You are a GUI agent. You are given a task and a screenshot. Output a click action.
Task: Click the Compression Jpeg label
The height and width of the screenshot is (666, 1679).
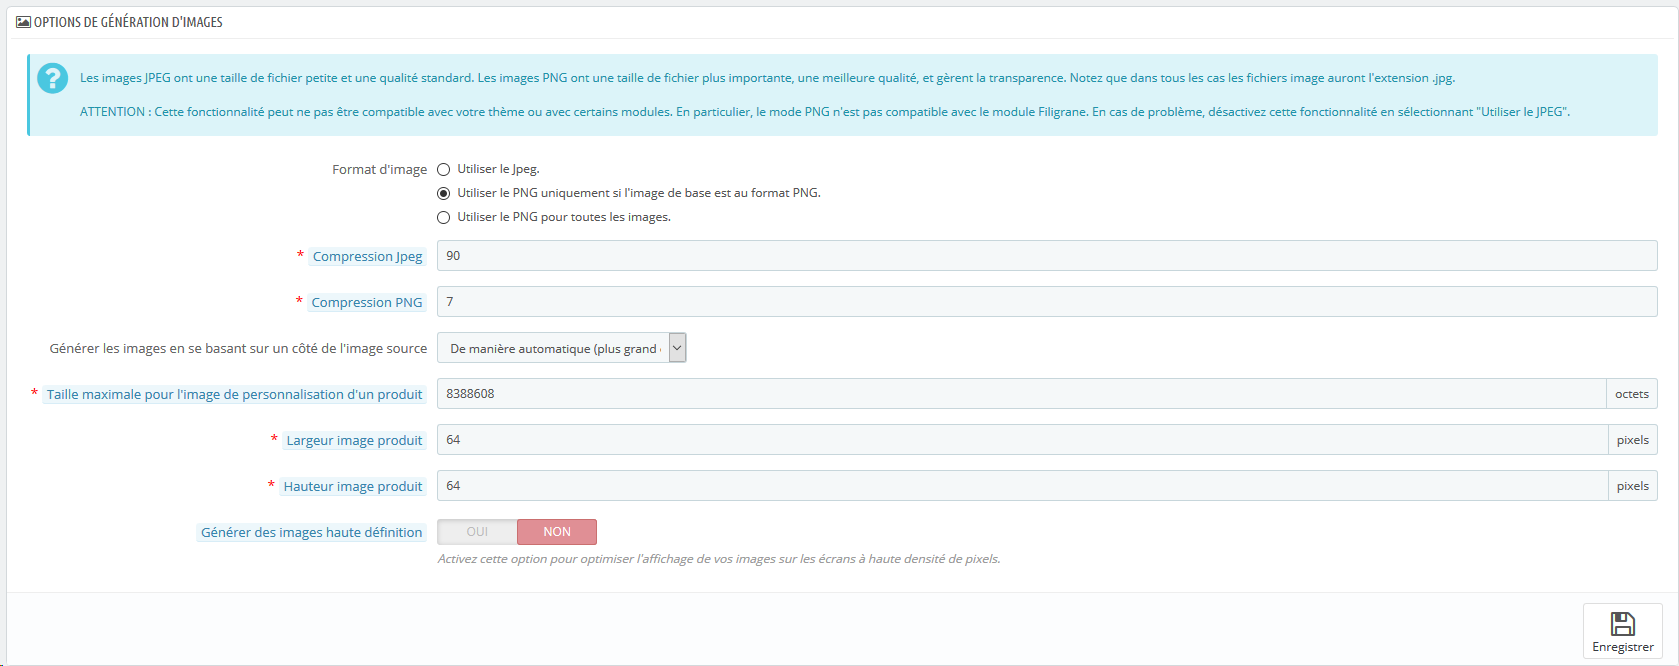(x=367, y=257)
